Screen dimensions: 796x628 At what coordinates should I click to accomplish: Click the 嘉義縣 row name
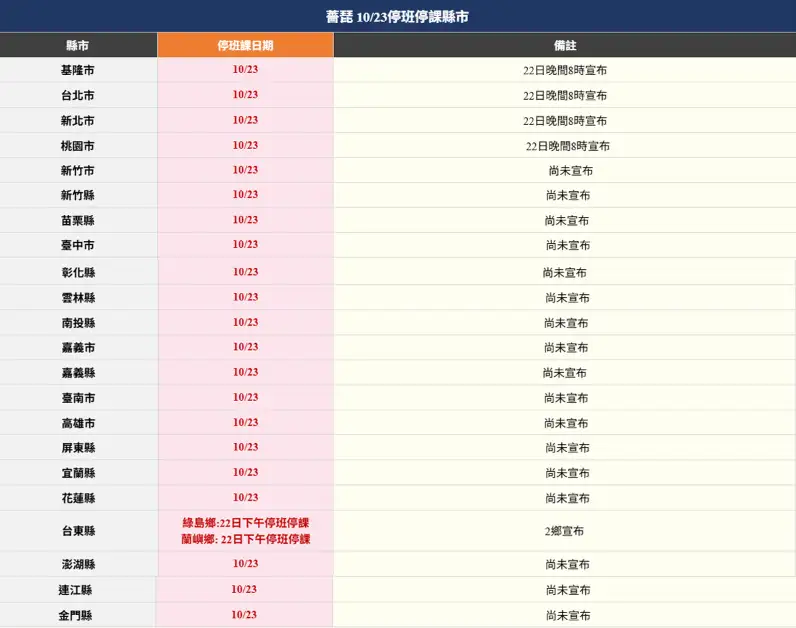coord(79,373)
